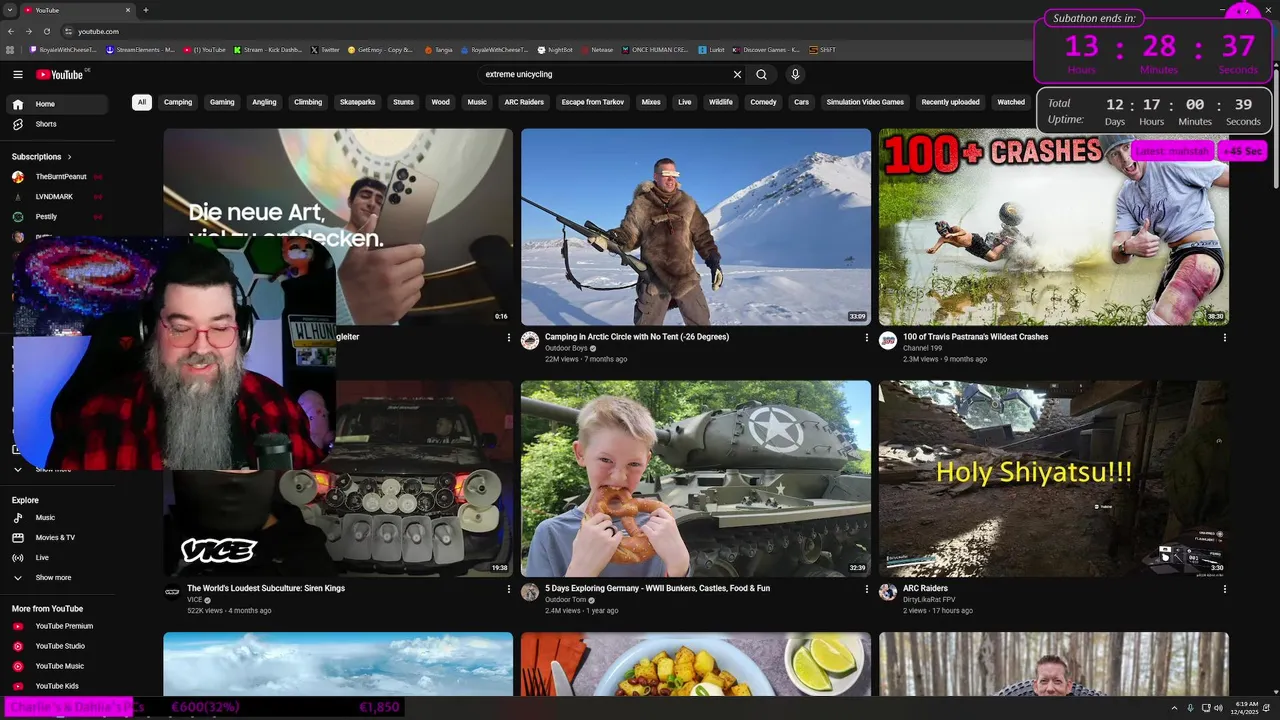Play the boy with pretzel tank thumbnail
This screenshot has height=720, width=1280.
click(x=696, y=478)
